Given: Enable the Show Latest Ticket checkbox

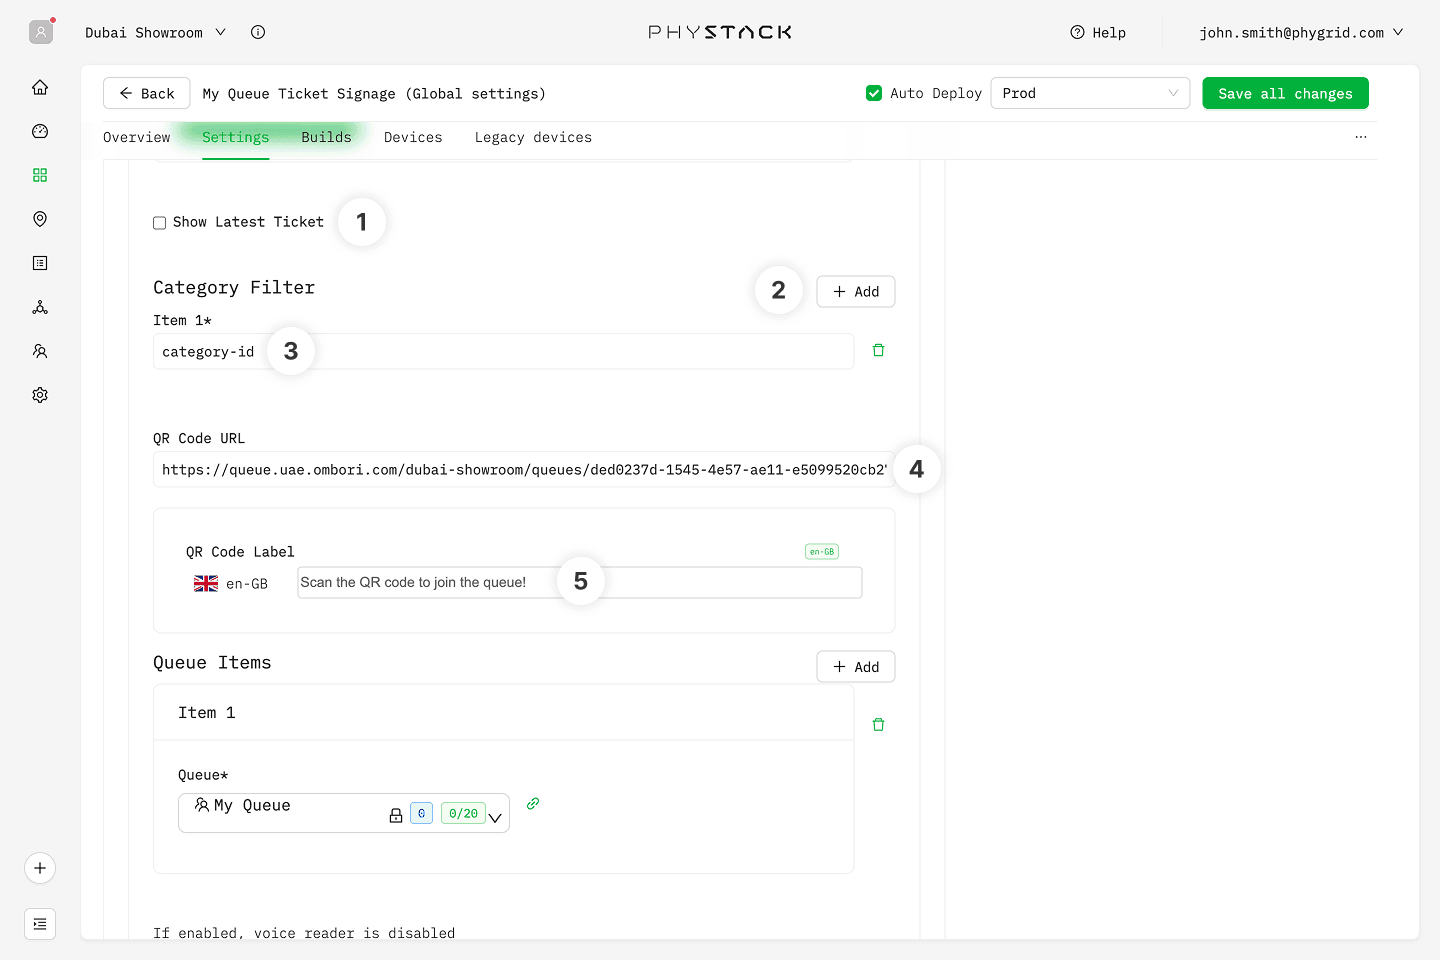Looking at the screenshot, I should 160,223.
